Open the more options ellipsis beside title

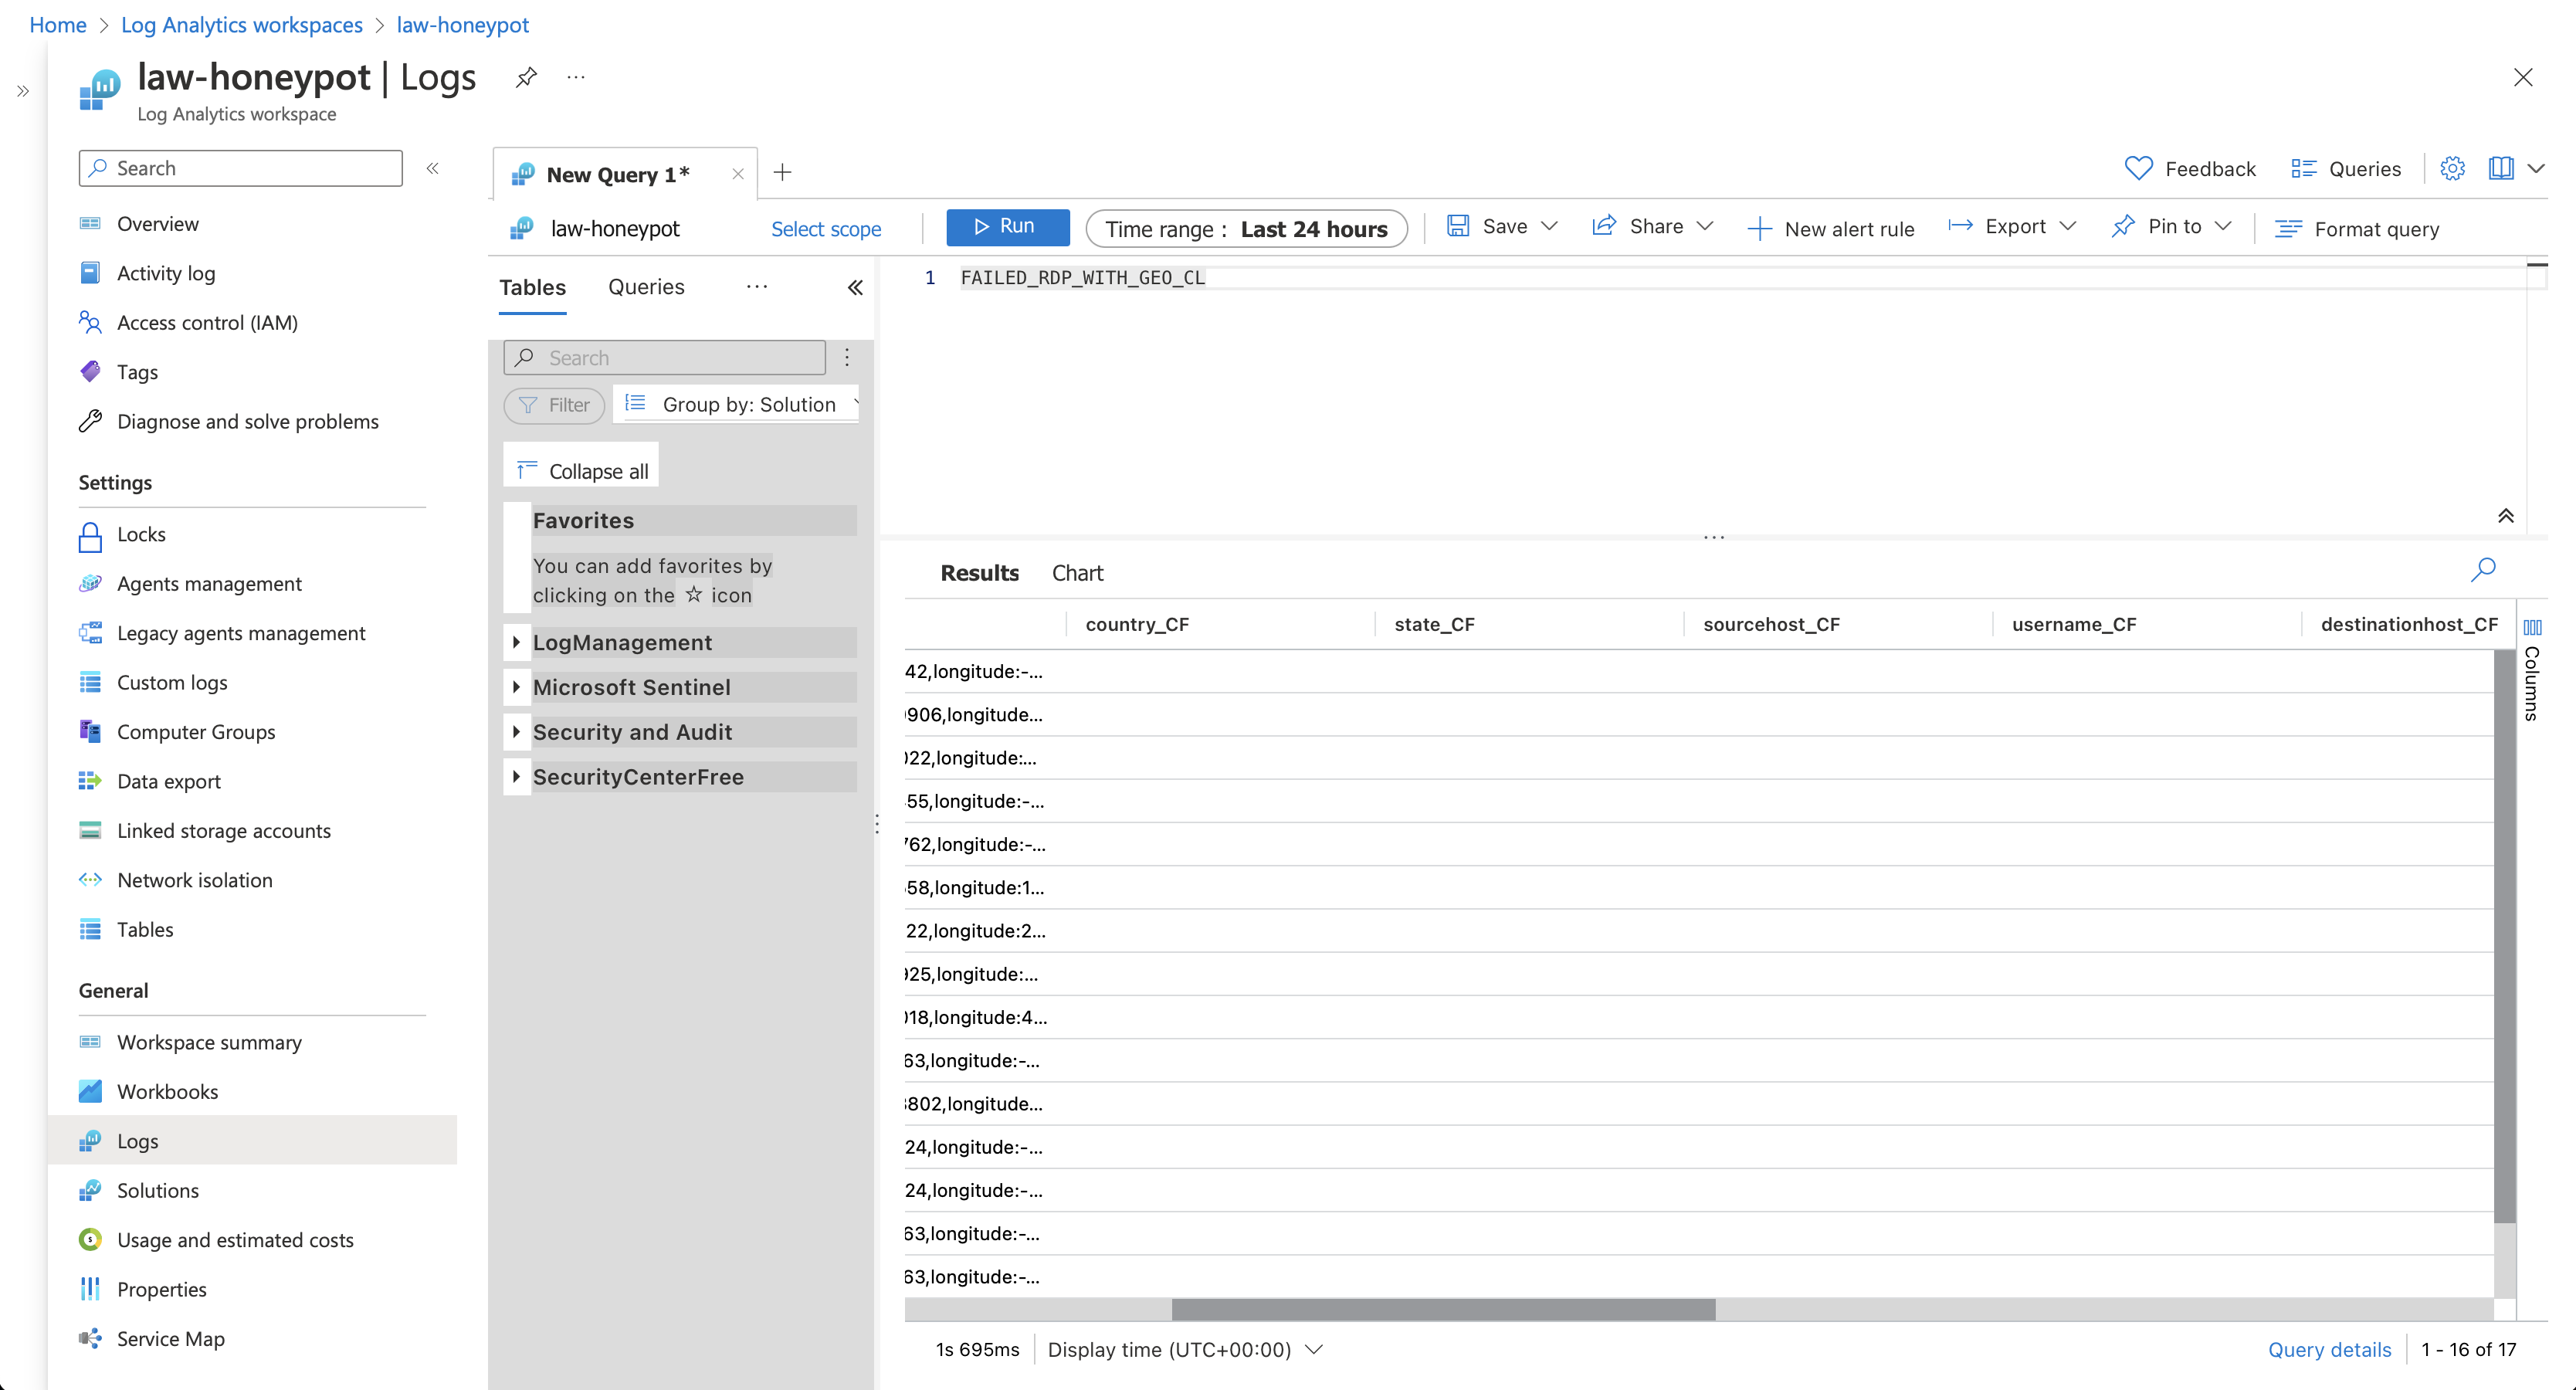(576, 77)
